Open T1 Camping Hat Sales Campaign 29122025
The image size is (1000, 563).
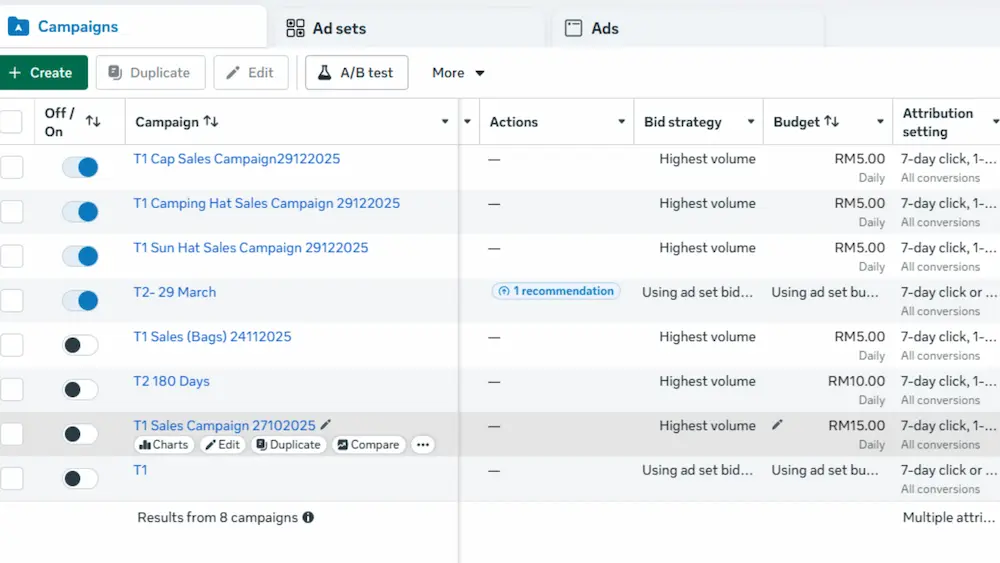pyautogui.click(x=267, y=203)
